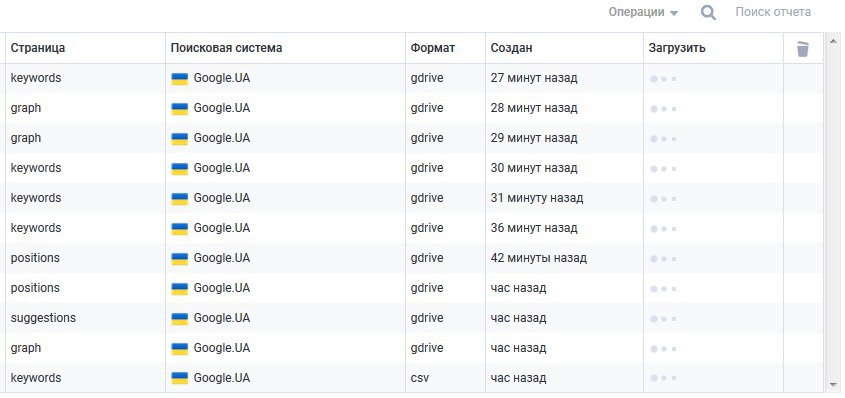This screenshot has height=398, width=845.
Task: Click the loading dots in 42 минуты назад row
Action: click(x=663, y=259)
